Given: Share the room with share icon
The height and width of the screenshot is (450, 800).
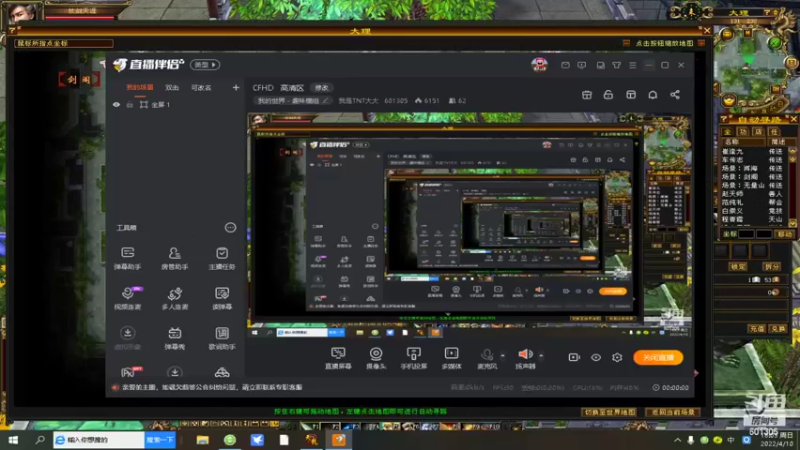Looking at the screenshot, I should coord(675,95).
